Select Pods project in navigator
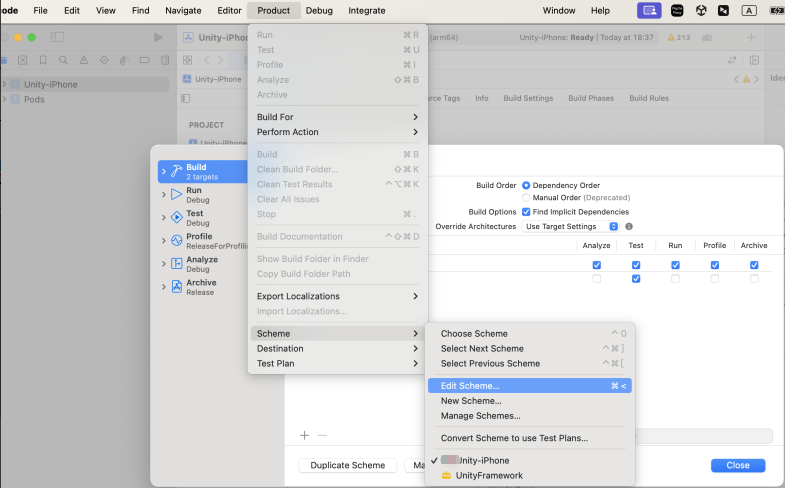The height and width of the screenshot is (488, 785). pyautogui.click(x=85, y=99)
